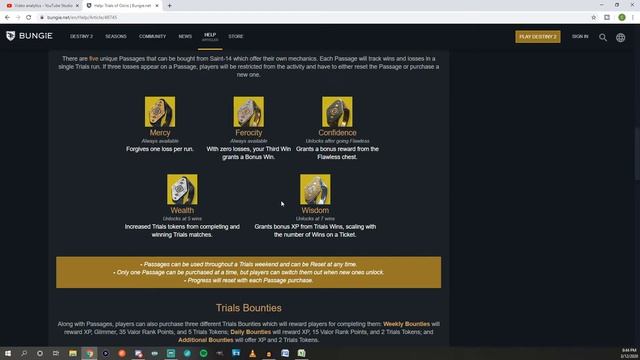Click the taskbar clock and date
The image size is (640, 360).
coord(629,353)
